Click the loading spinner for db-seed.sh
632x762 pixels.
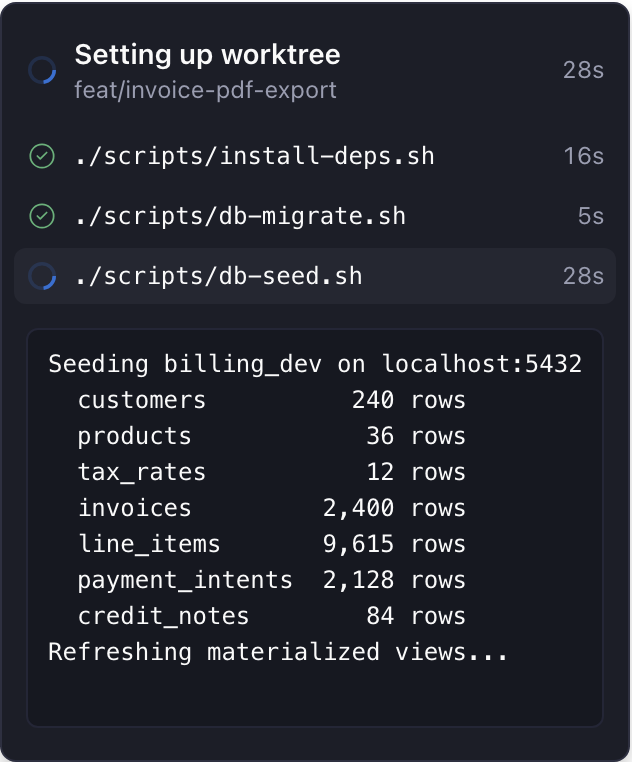42,276
